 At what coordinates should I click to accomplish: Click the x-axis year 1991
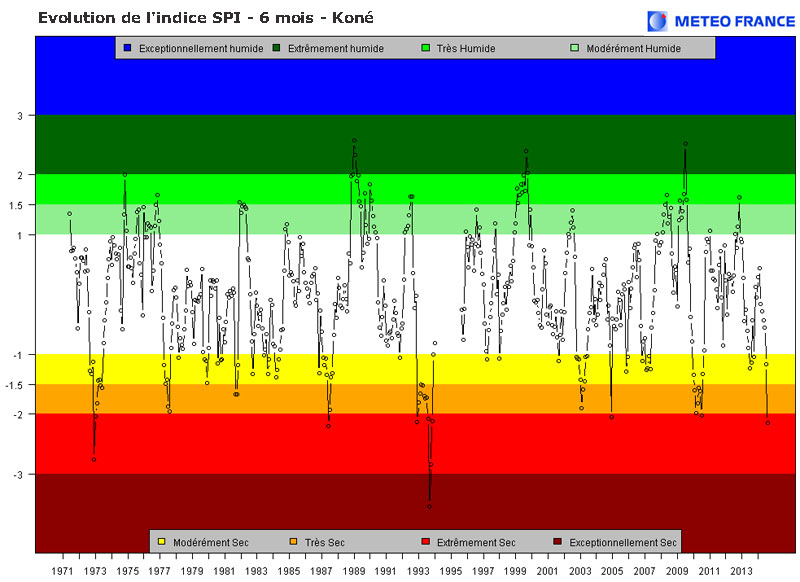(386, 571)
